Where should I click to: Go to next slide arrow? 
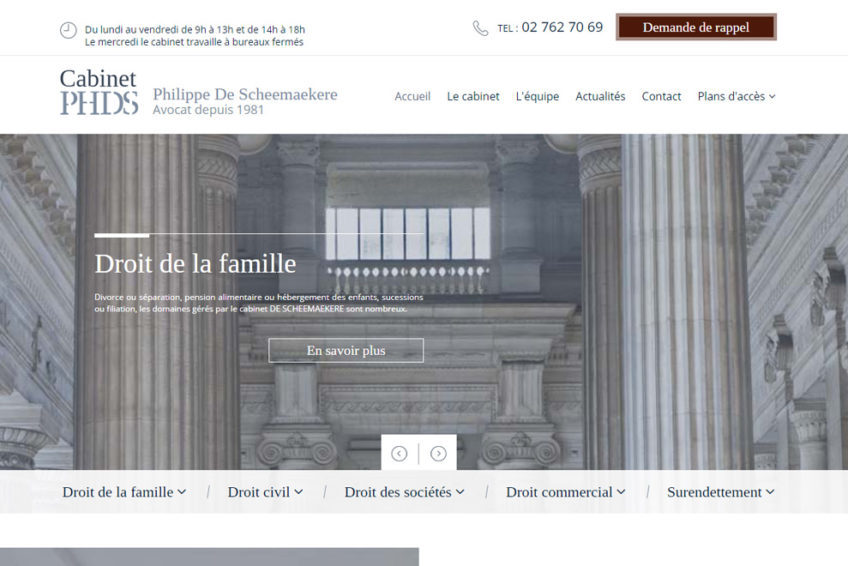pyautogui.click(x=438, y=454)
